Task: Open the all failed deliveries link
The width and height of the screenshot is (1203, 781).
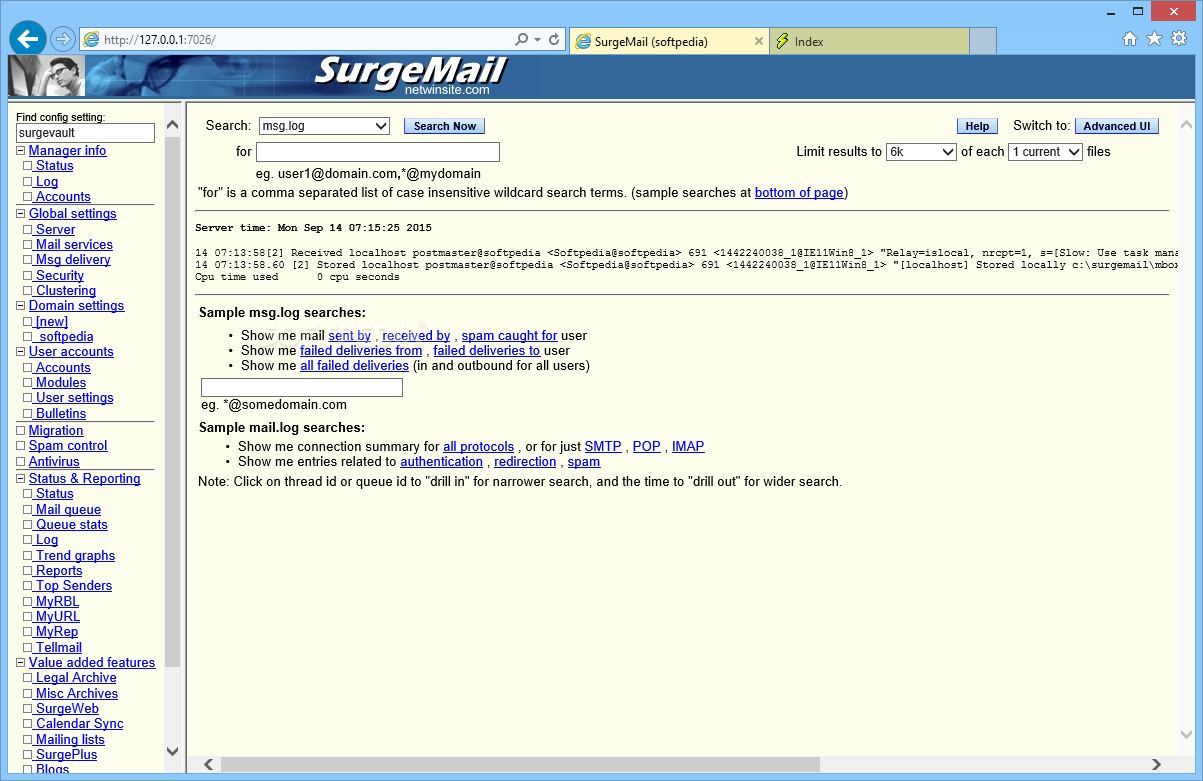Action: 355,366
